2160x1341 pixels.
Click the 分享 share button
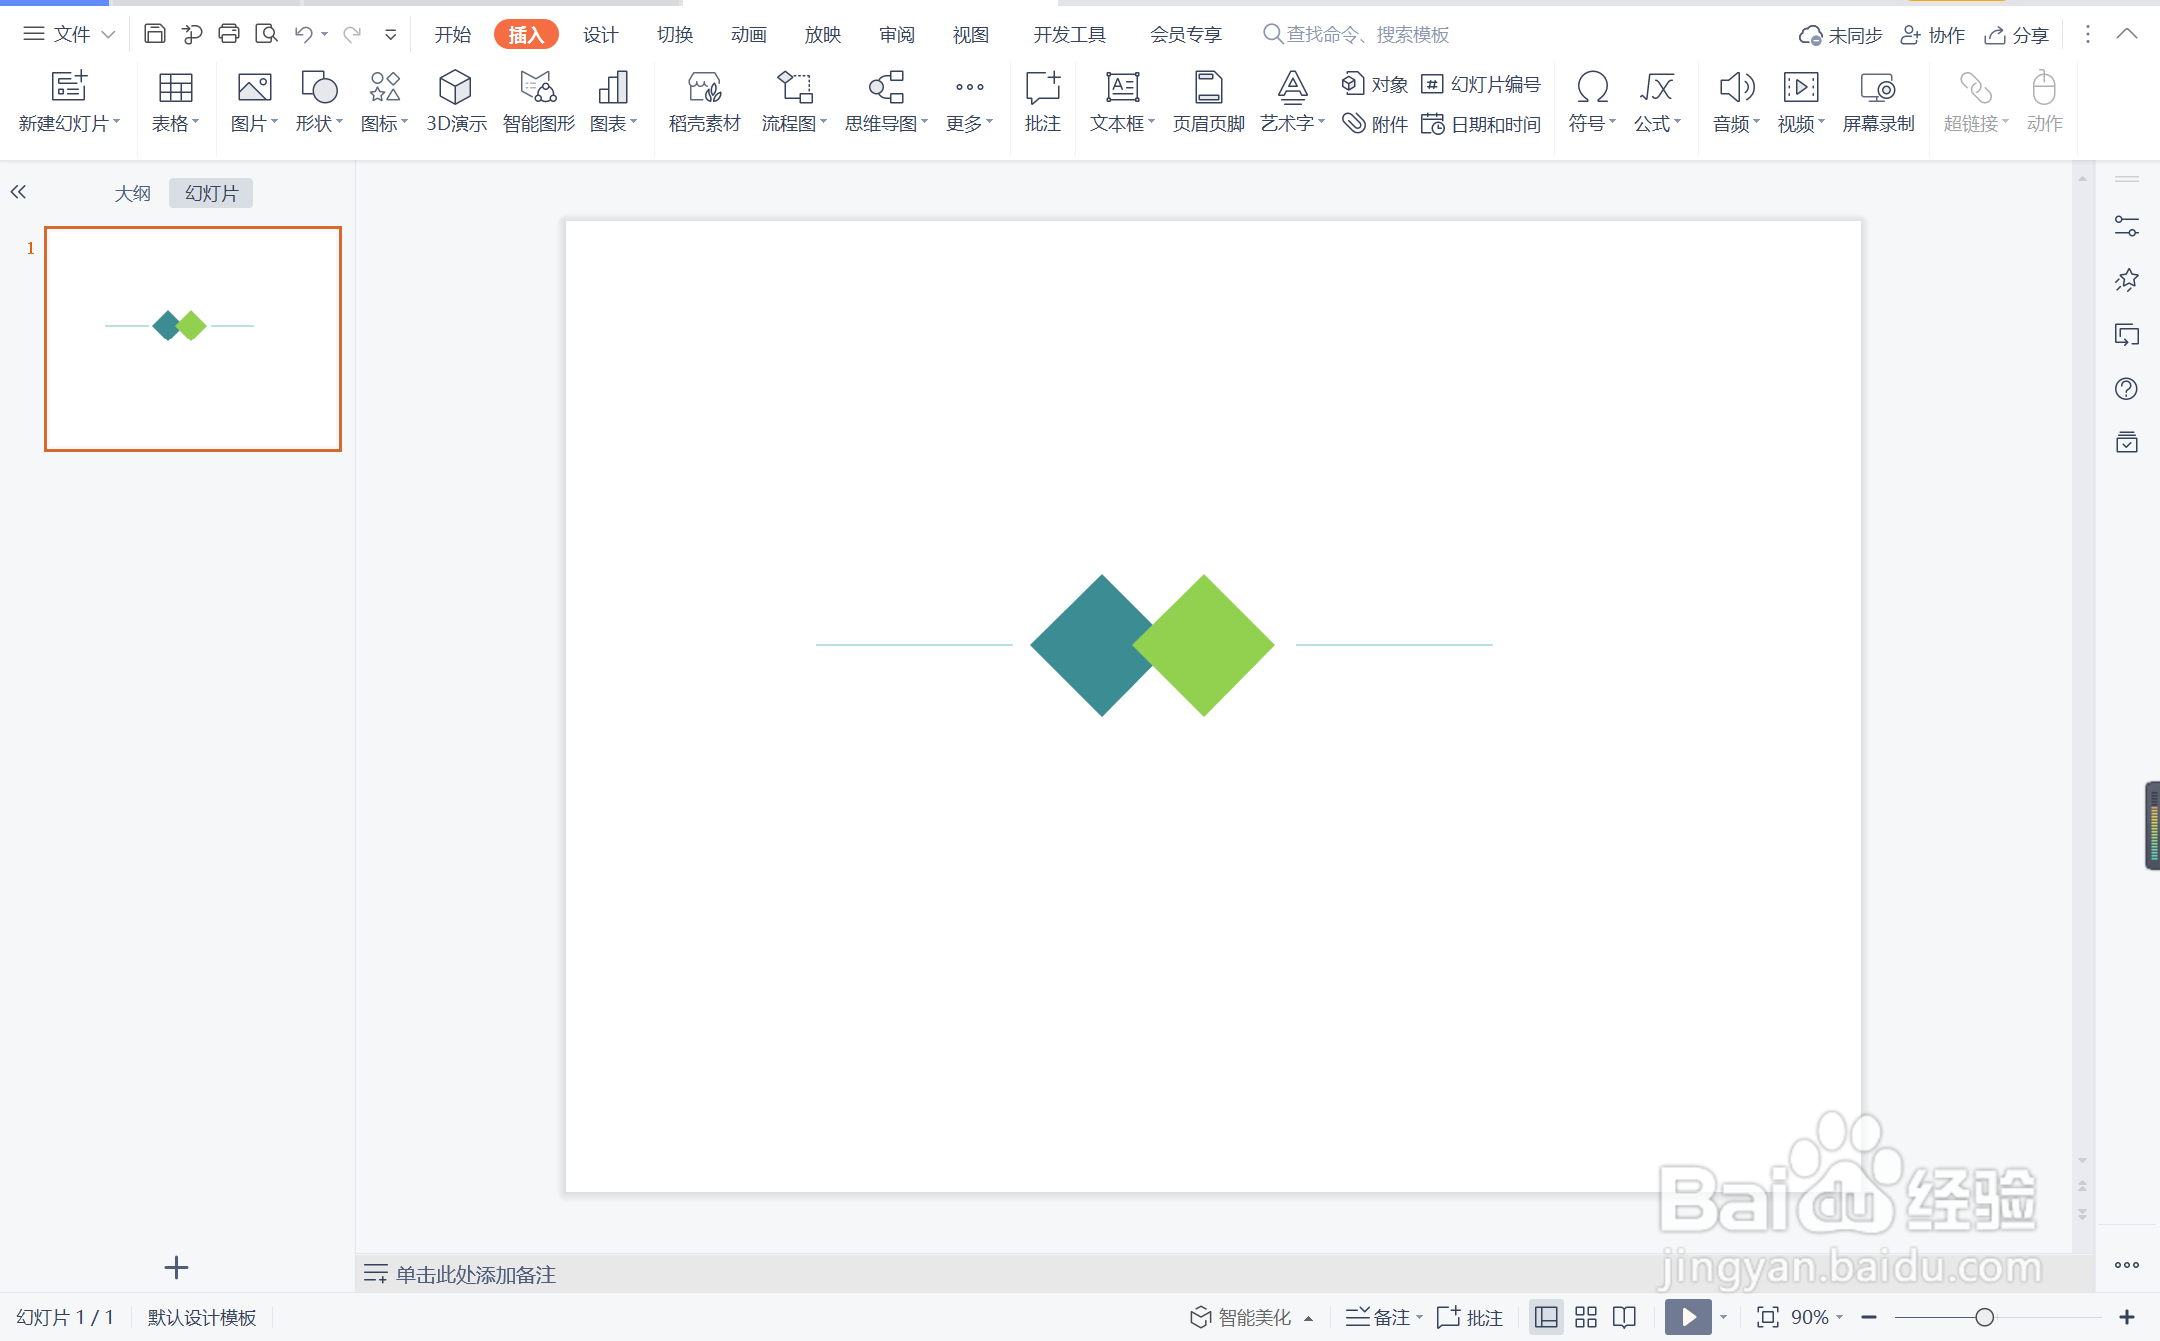(2017, 35)
